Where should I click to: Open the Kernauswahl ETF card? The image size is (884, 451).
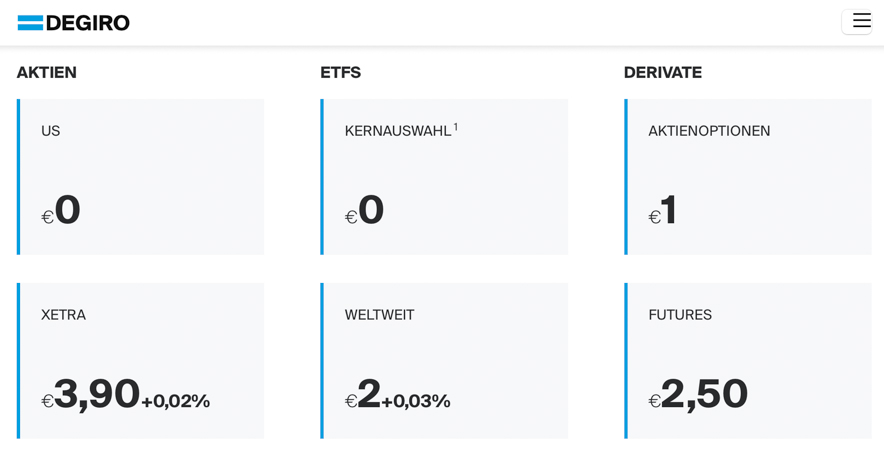pyautogui.click(x=444, y=177)
